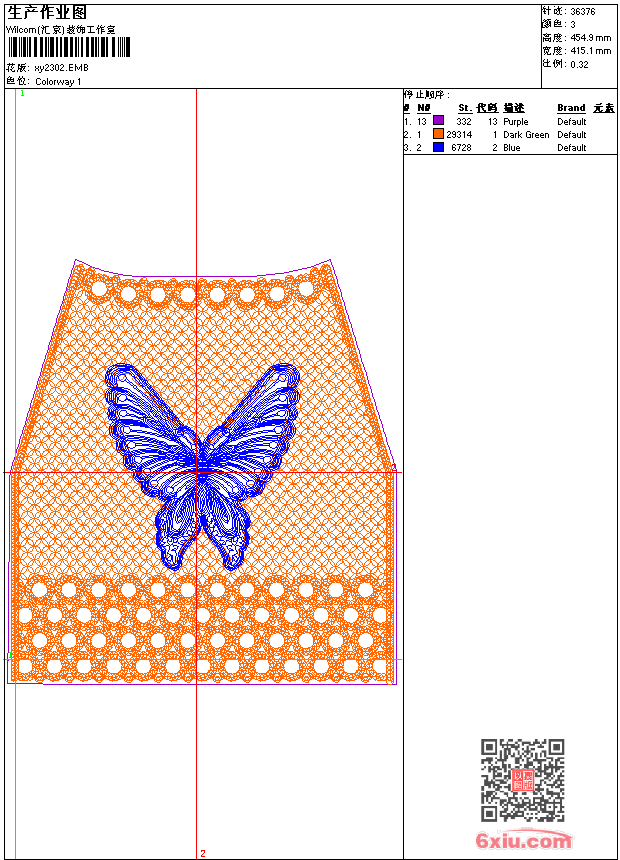The height and width of the screenshot is (860, 620).
Task: Click the blue butterfly embroidery design
Action: click(x=202, y=466)
